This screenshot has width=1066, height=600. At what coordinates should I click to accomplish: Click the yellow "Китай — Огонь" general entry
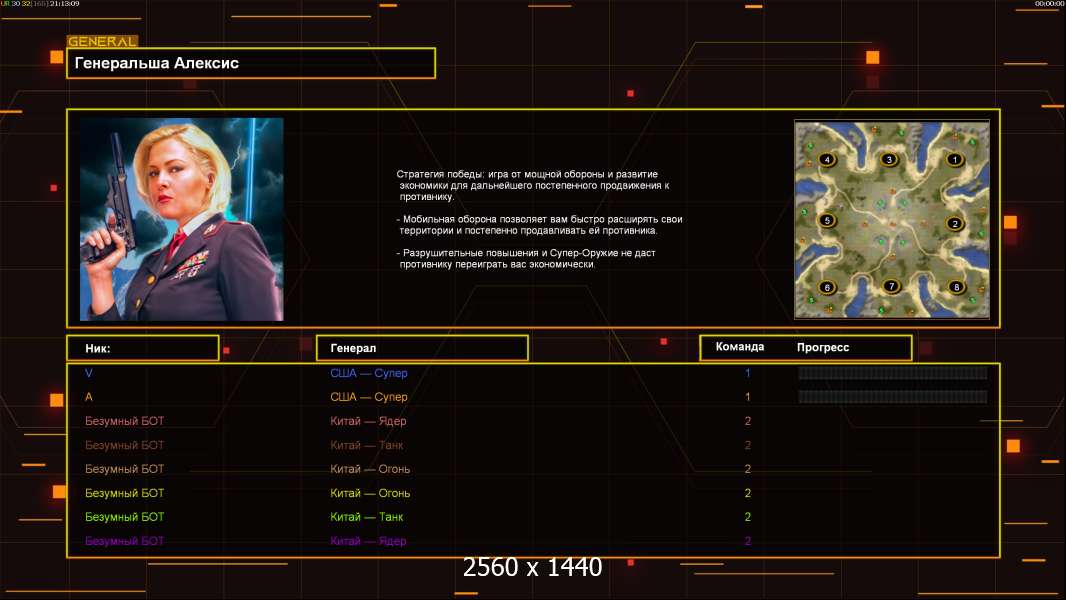point(370,493)
